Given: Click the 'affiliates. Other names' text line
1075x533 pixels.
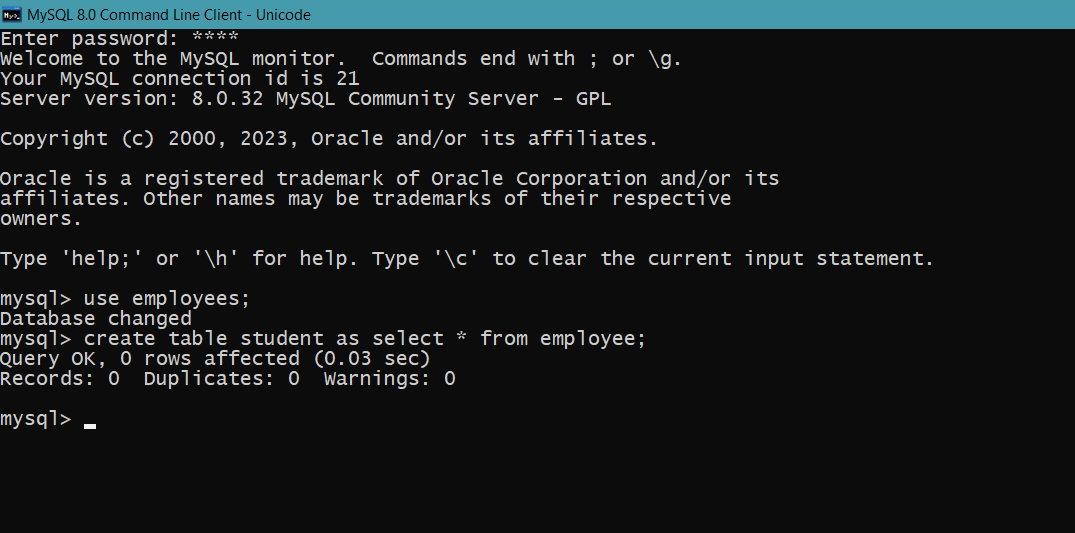Looking at the screenshot, I should pos(365,199).
